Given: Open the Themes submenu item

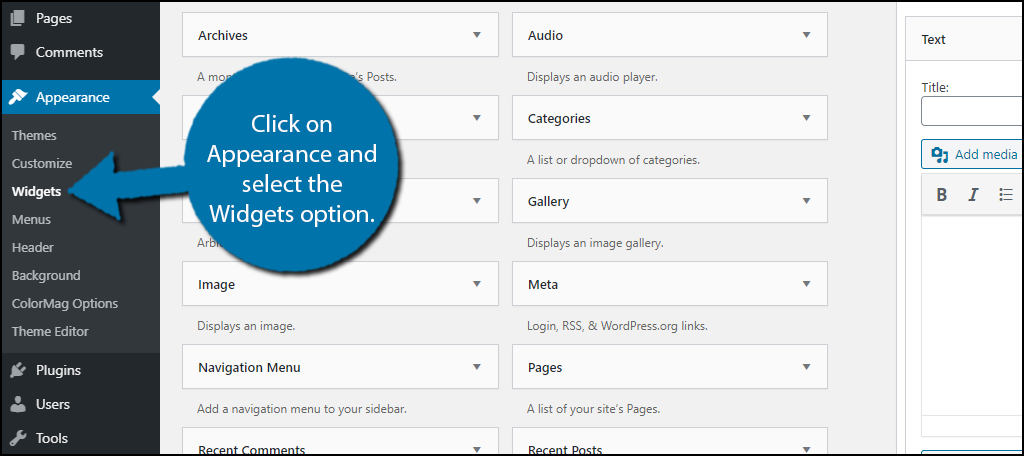Looking at the screenshot, I should coord(34,136).
